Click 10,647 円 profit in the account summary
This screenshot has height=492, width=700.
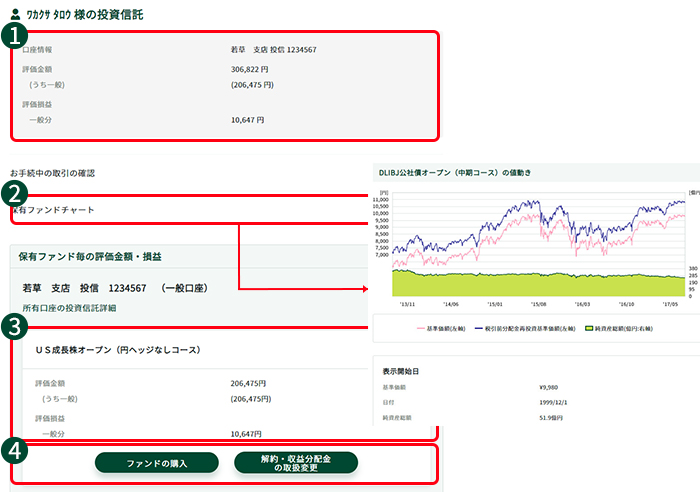[247, 120]
